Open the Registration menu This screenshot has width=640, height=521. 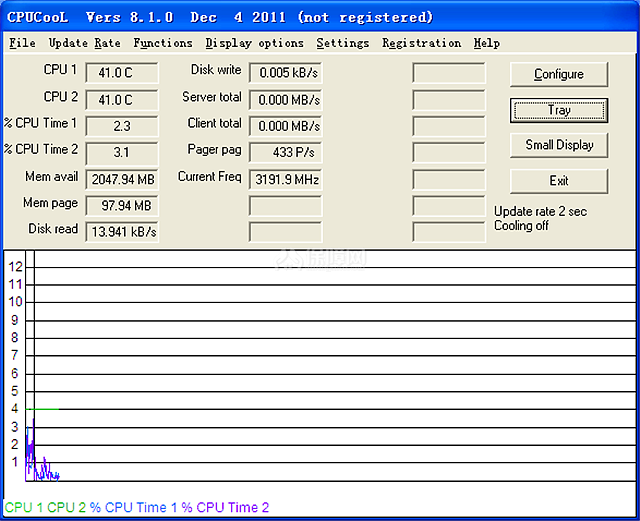(421, 43)
